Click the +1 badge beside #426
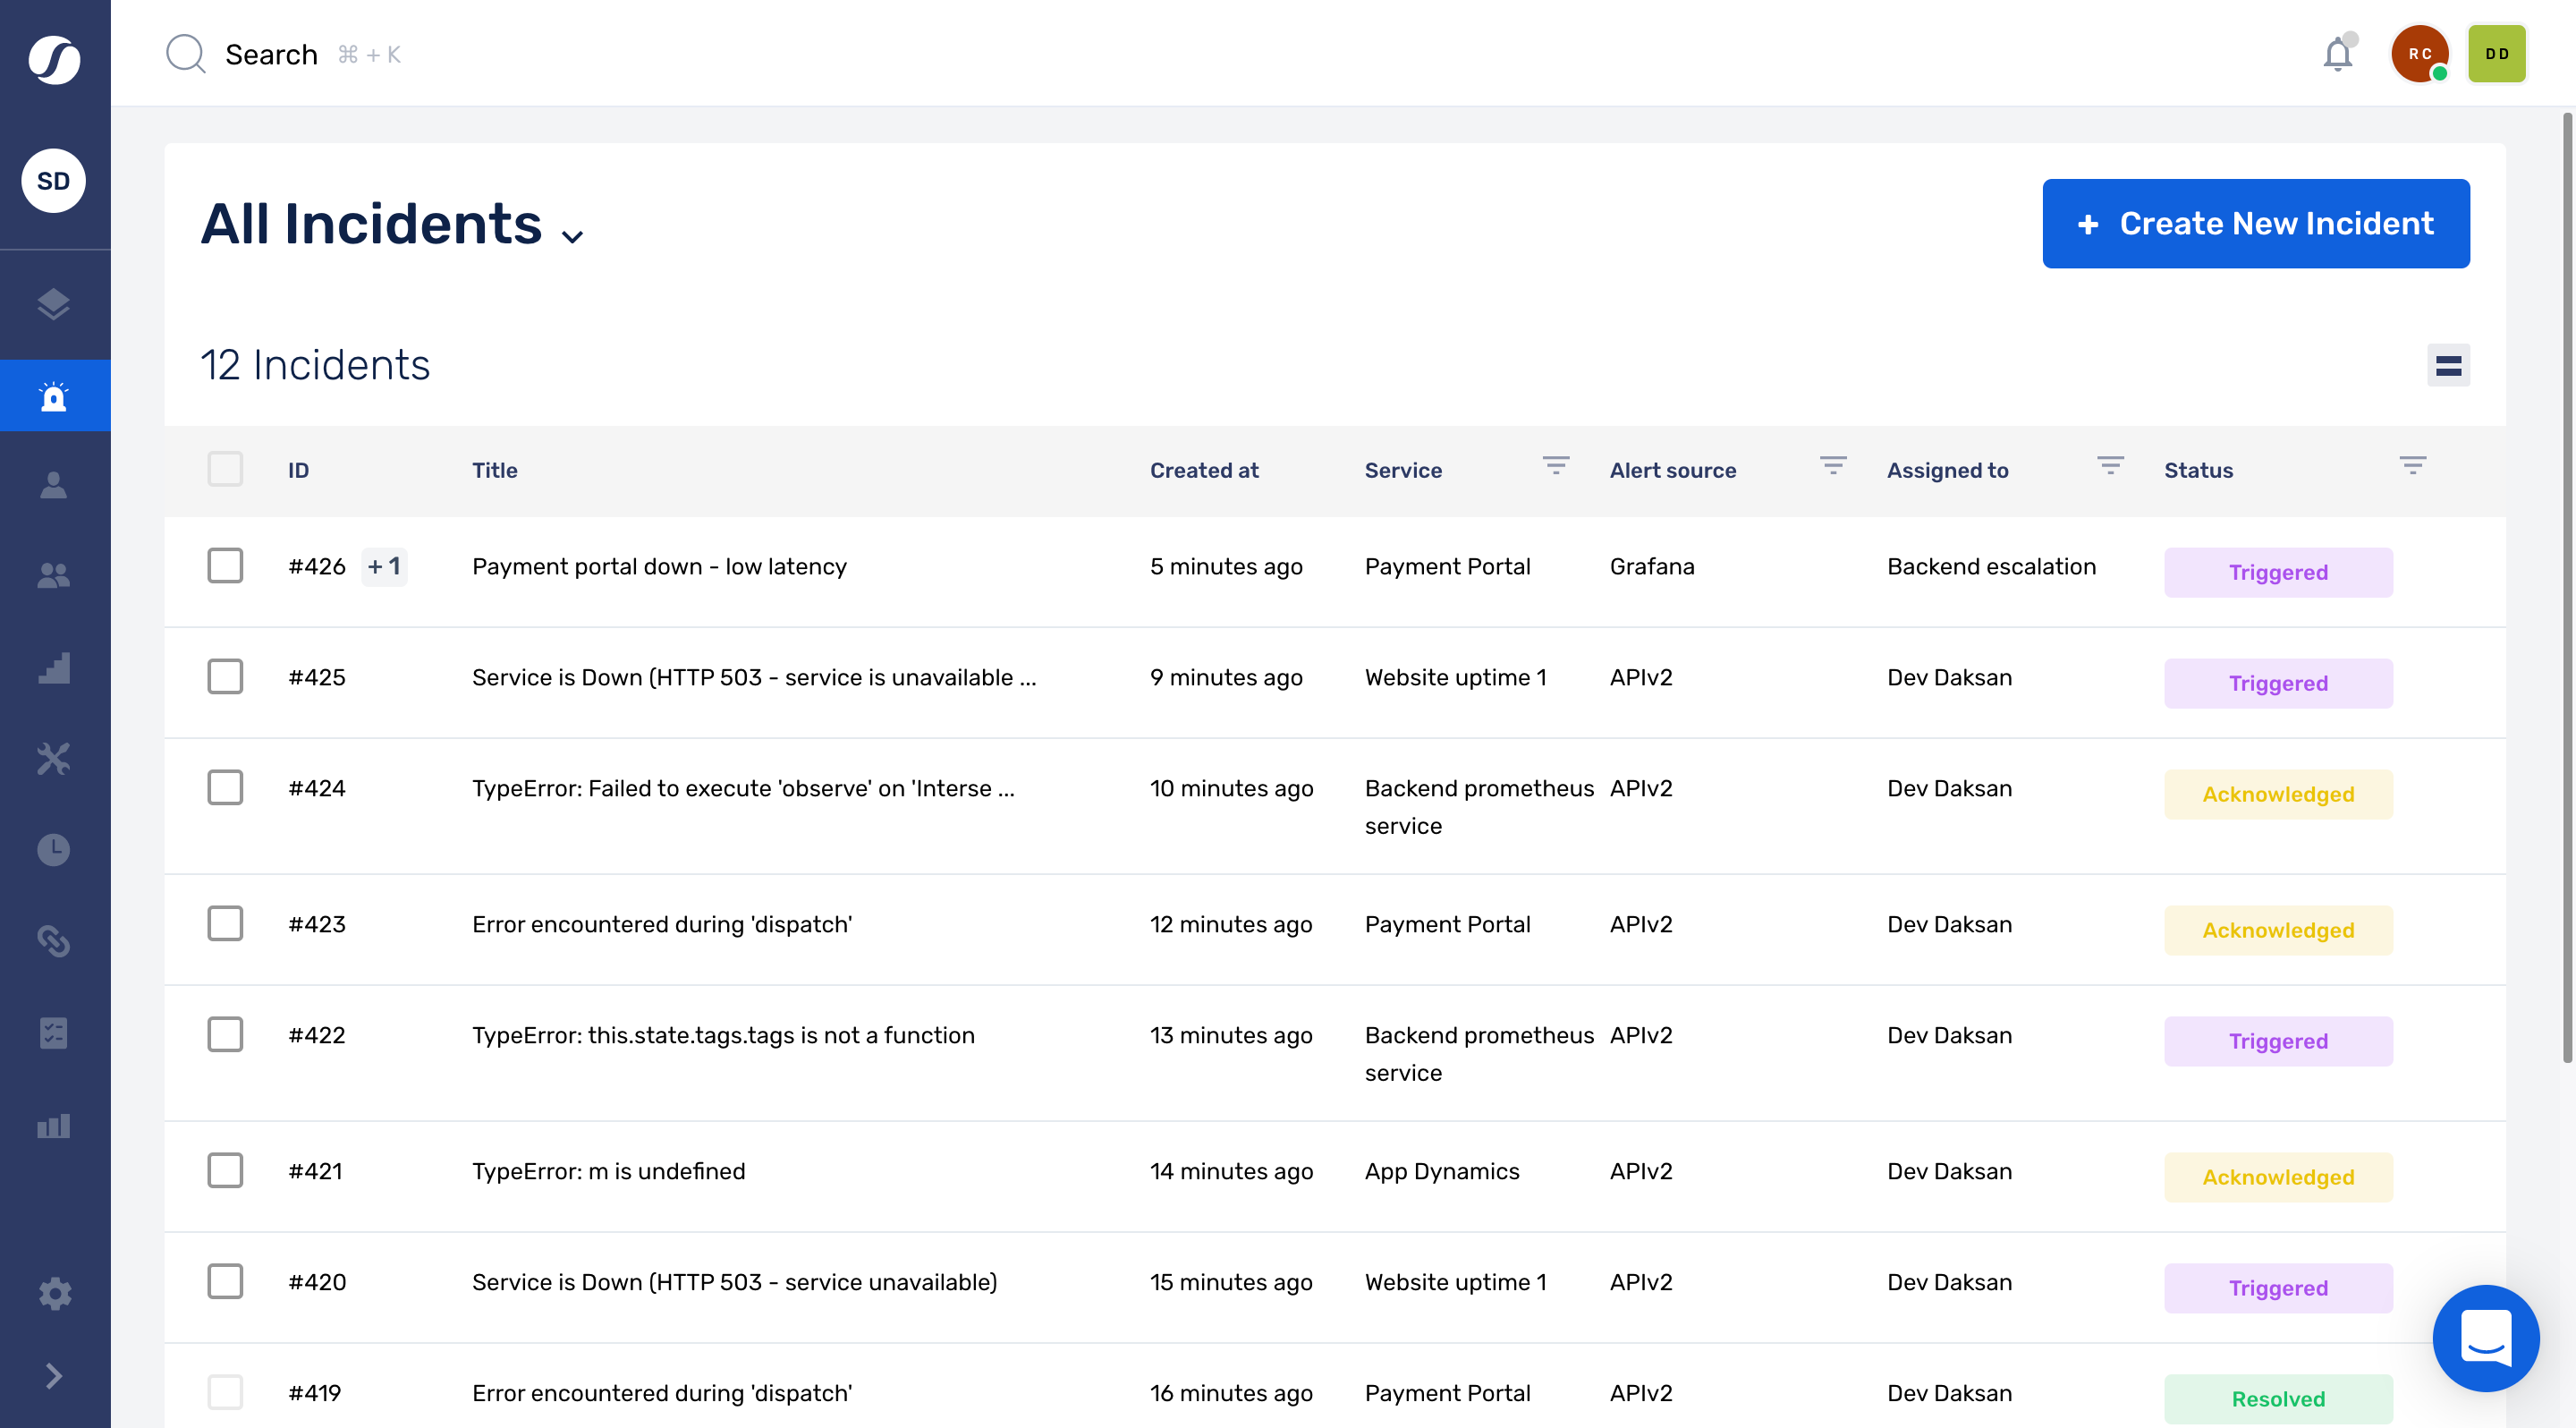 click(x=384, y=567)
